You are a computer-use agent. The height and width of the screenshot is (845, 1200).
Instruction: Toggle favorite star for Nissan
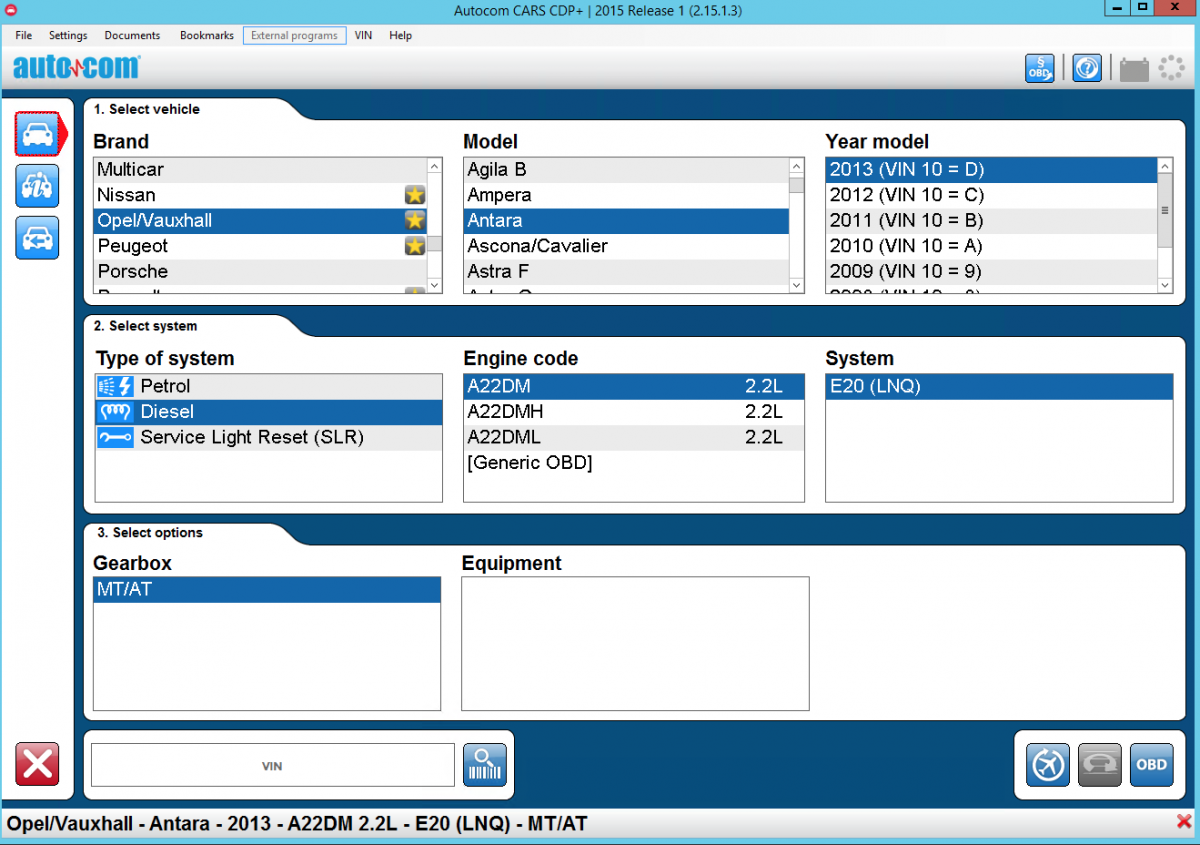pyautogui.click(x=415, y=195)
